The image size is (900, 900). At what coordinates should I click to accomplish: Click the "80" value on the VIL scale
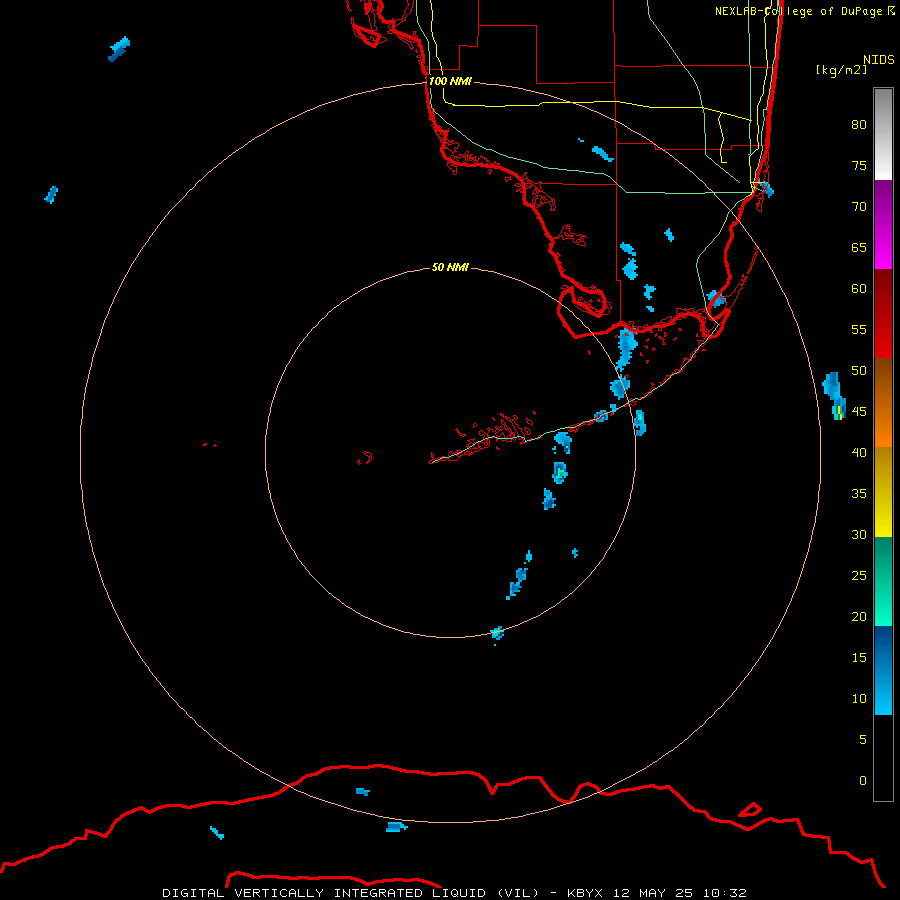pos(859,125)
